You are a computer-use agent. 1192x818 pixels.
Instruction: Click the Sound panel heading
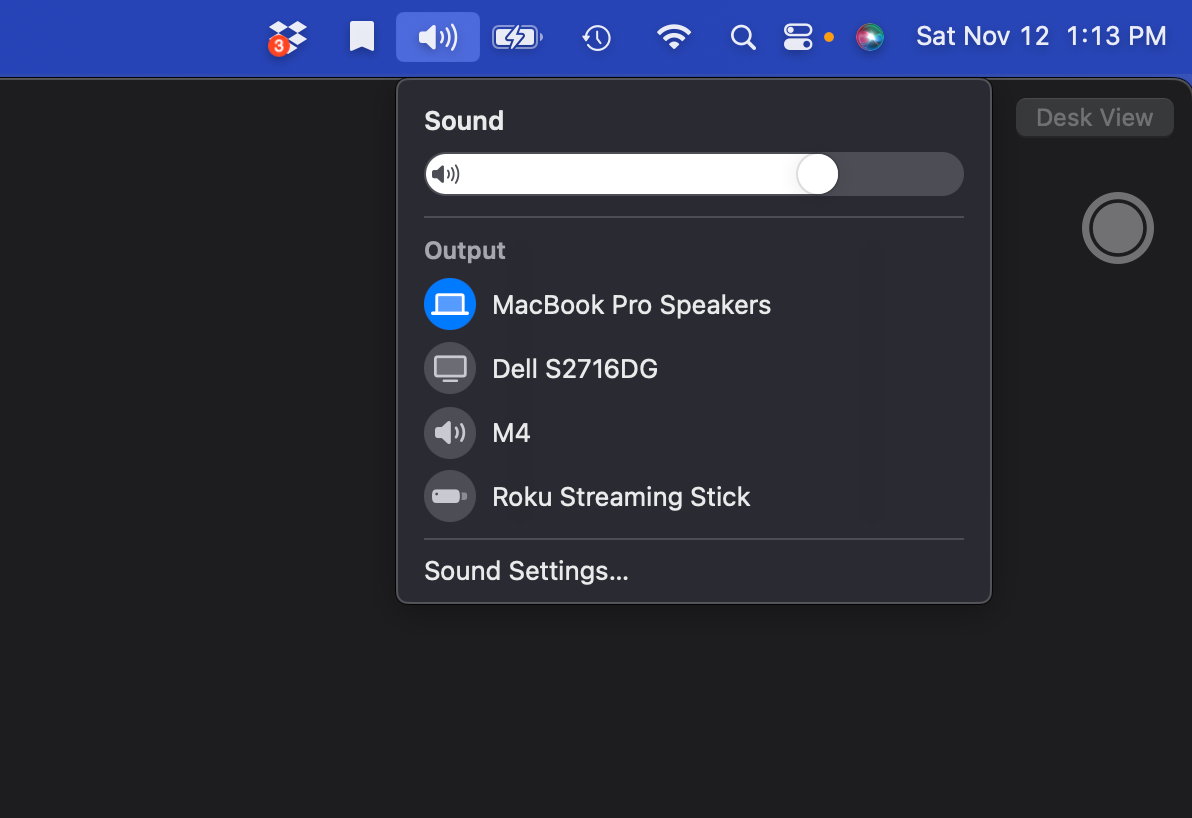tap(464, 120)
